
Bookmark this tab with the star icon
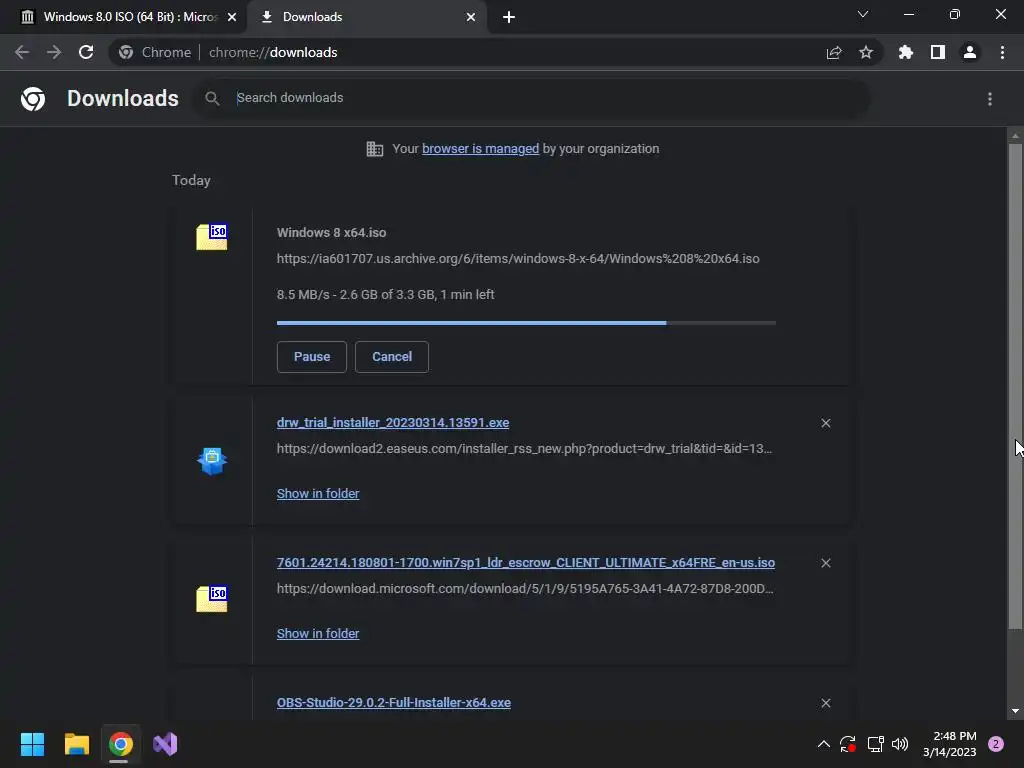pyautogui.click(x=866, y=52)
